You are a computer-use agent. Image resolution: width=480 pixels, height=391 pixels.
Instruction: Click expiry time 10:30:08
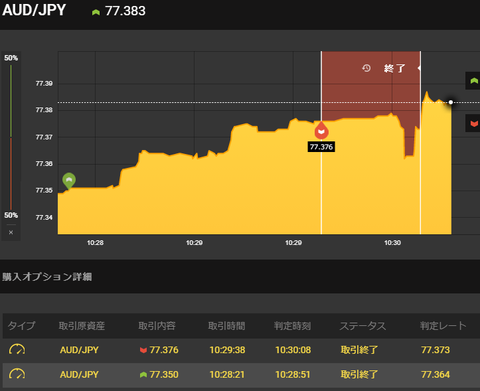click(x=293, y=350)
